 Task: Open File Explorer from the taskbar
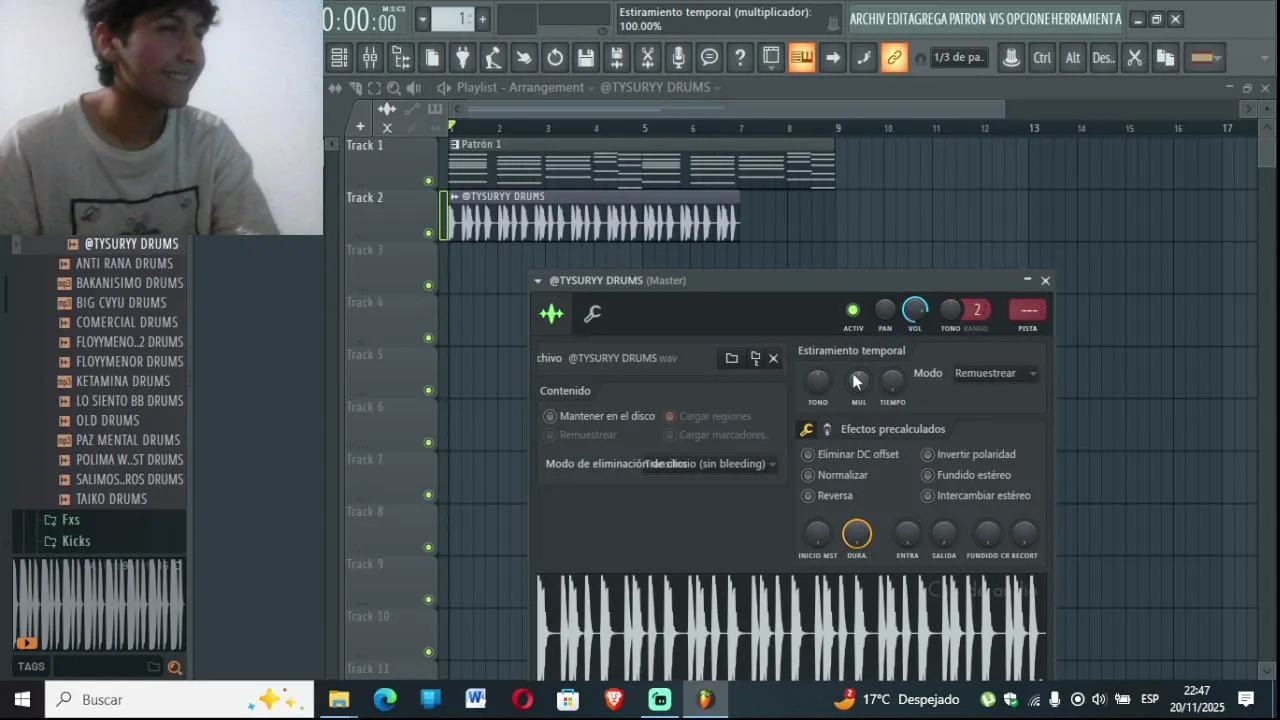(339, 700)
